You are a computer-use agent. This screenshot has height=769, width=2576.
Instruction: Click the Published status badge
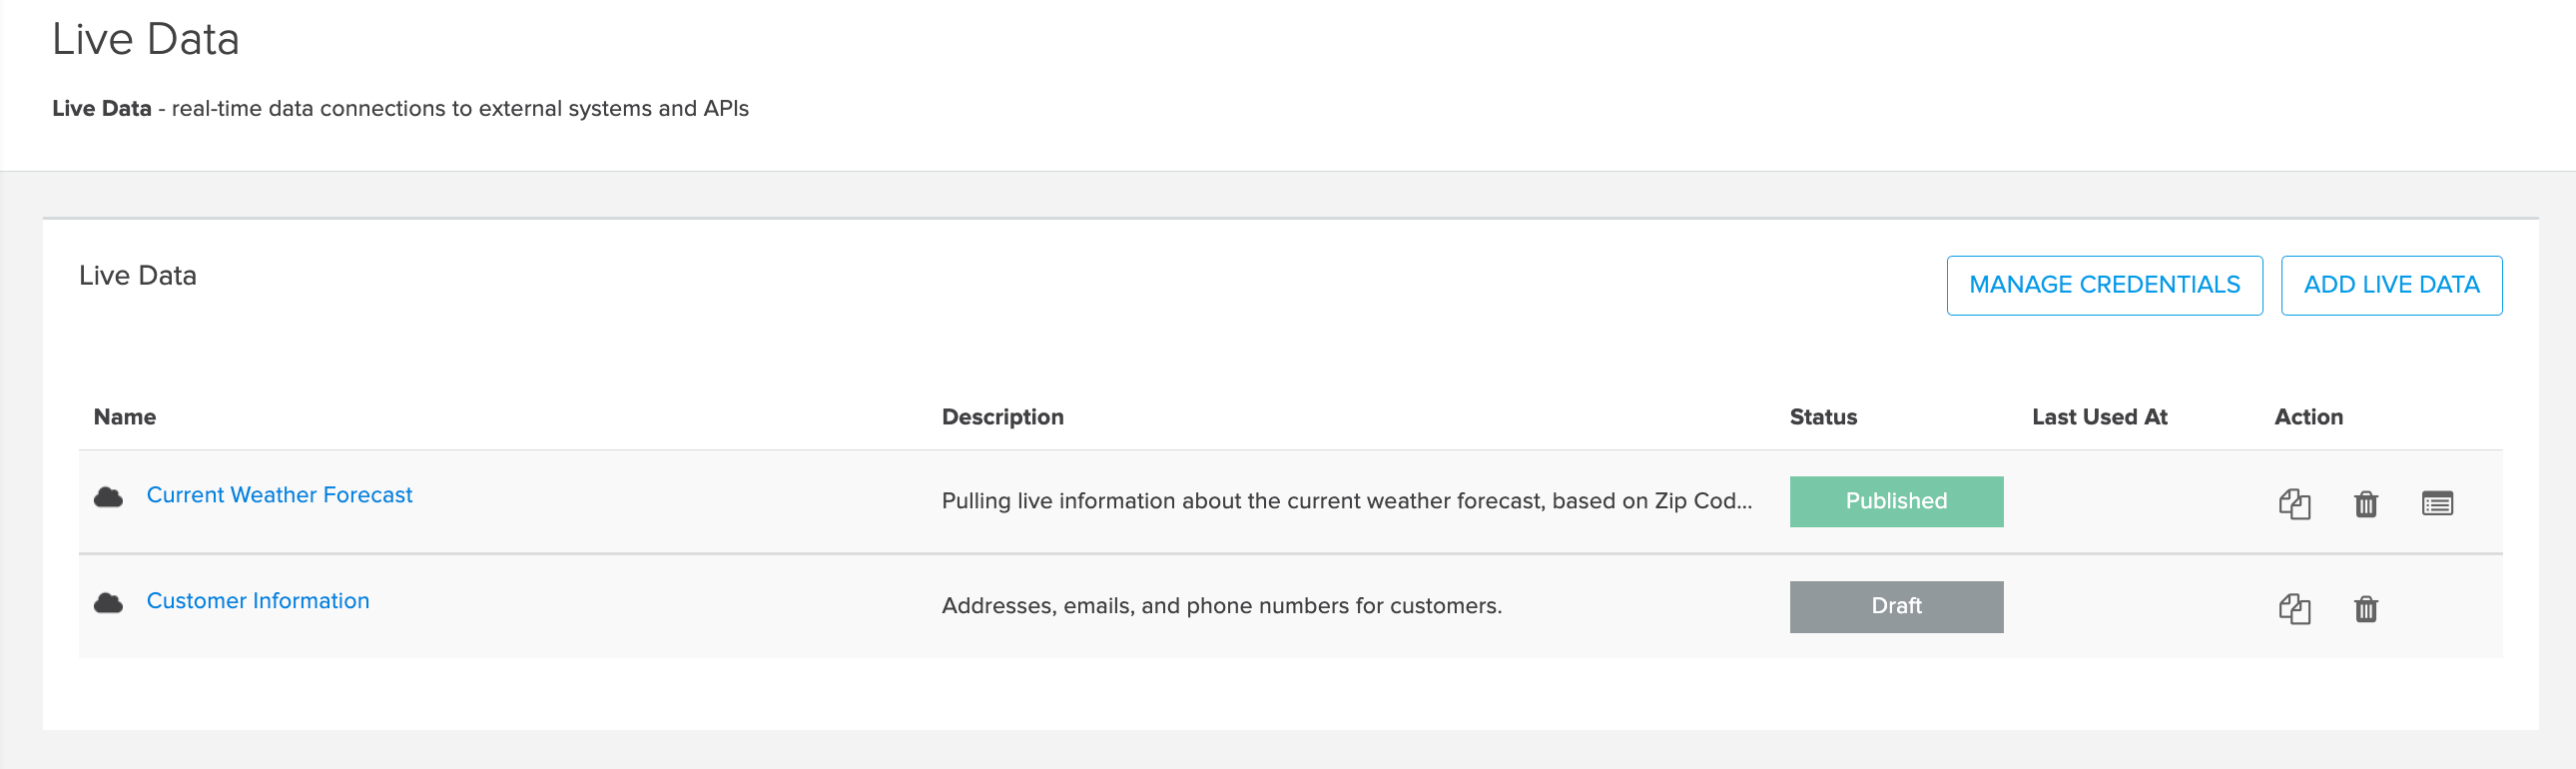[x=1896, y=501]
